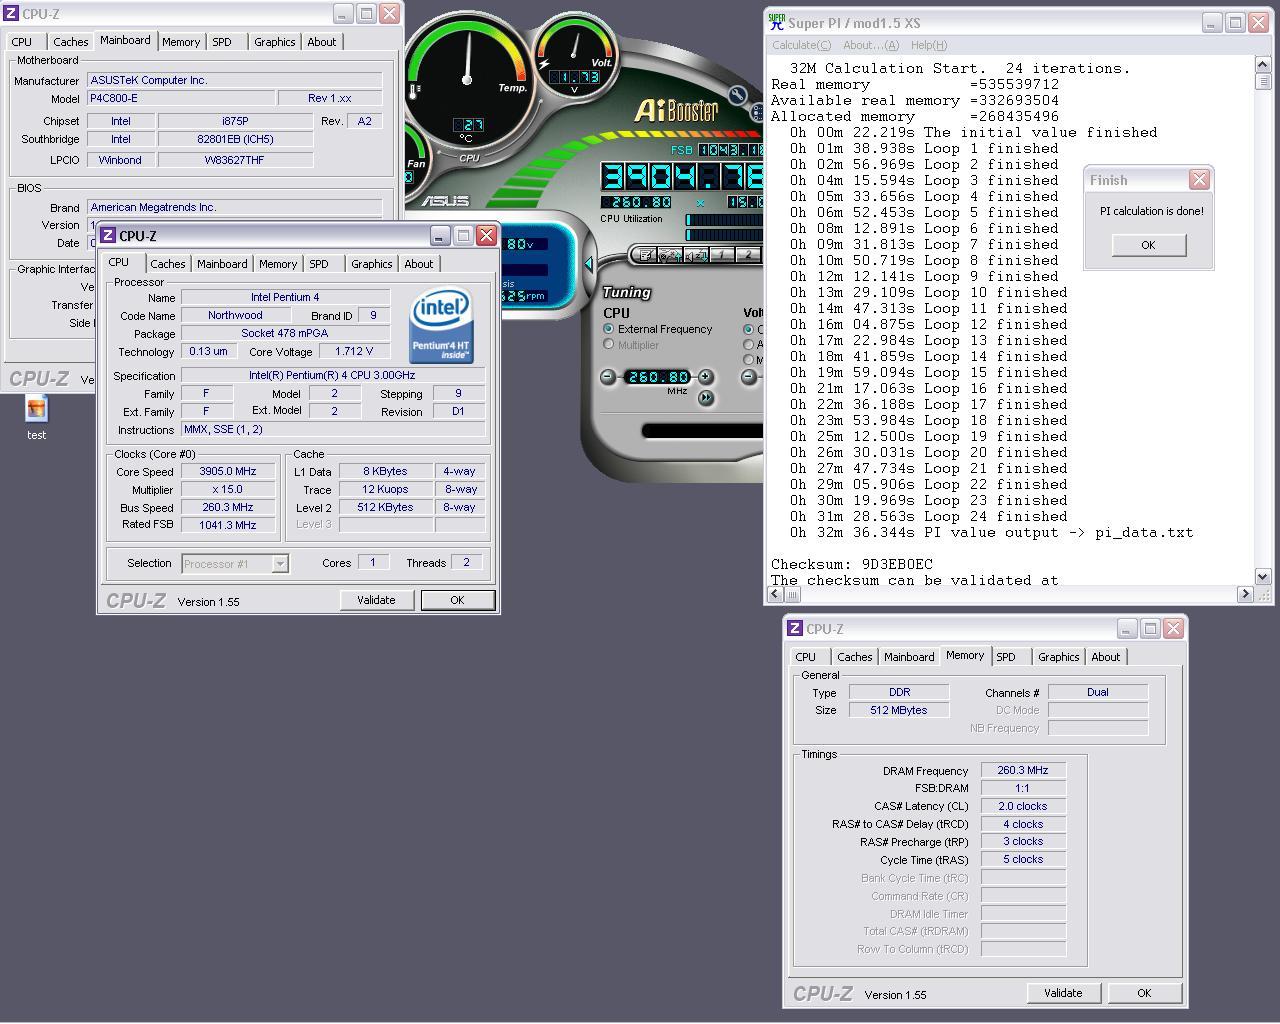Click DRAM Frequency value '260.3 MHz'
Viewport: 1280px width, 1024px height.
(1023, 770)
